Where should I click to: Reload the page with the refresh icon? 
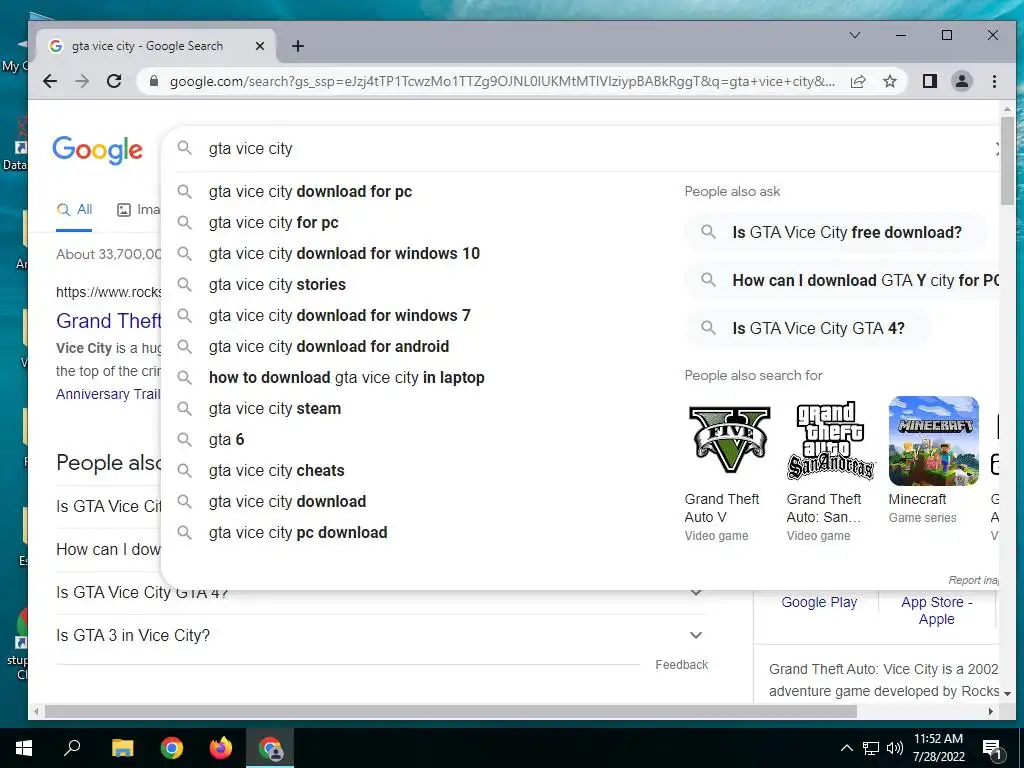click(114, 81)
